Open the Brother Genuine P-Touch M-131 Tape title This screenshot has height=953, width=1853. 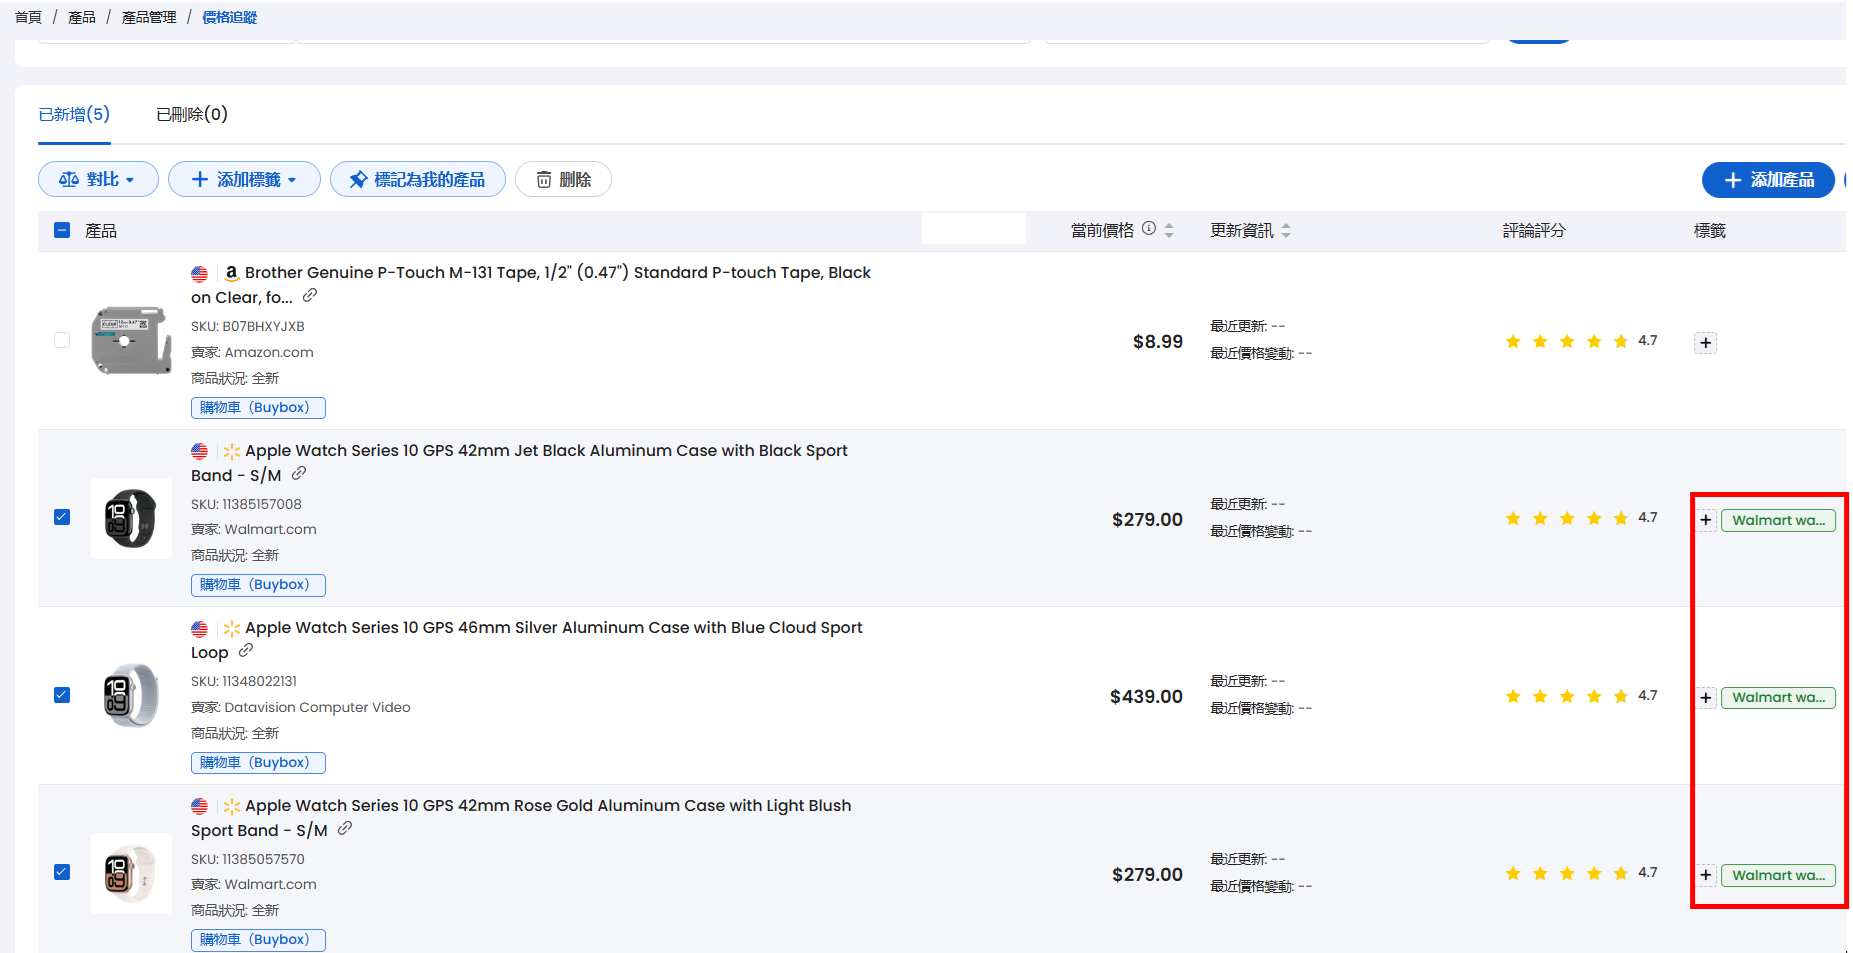click(531, 285)
